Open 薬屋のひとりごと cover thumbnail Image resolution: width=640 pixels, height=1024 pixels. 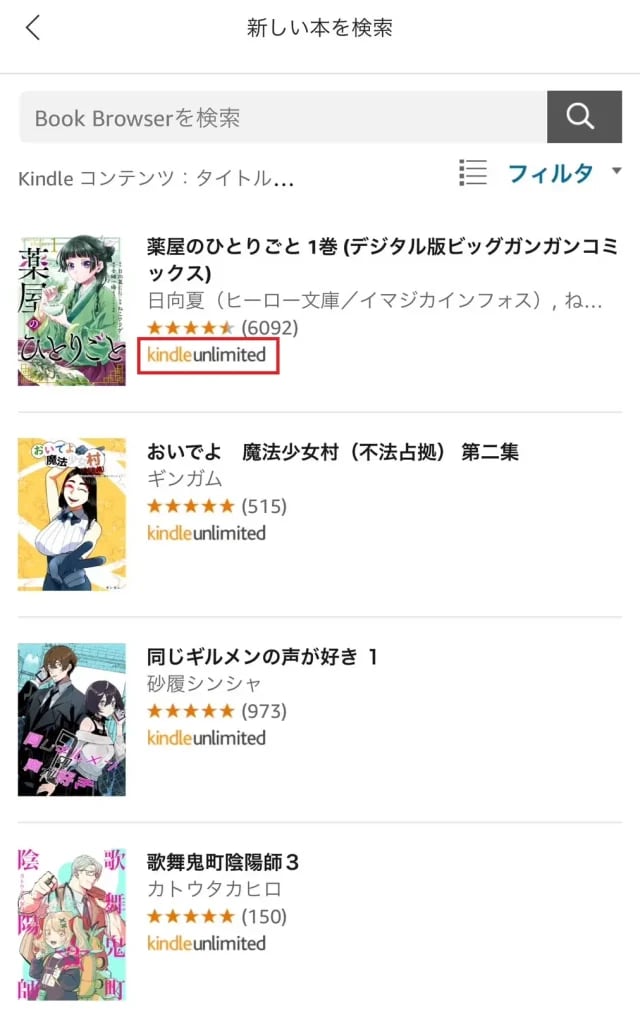click(x=71, y=310)
